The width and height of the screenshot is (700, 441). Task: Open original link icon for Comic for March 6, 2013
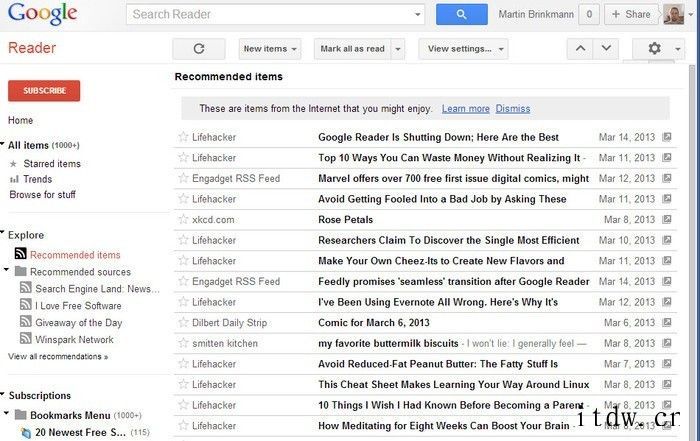coord(667,322)
